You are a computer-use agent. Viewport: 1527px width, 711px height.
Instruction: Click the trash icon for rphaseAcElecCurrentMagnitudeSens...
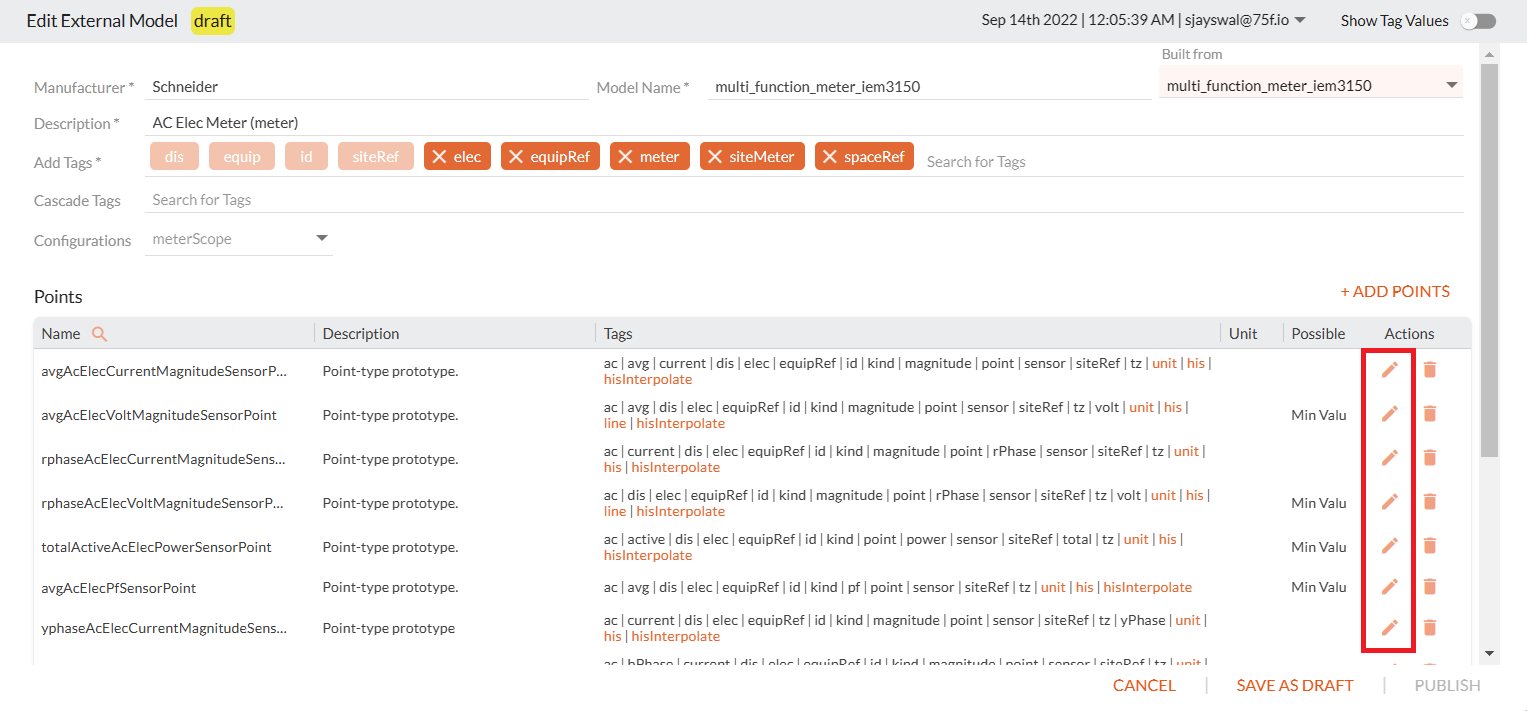(x=1430, y=457)
